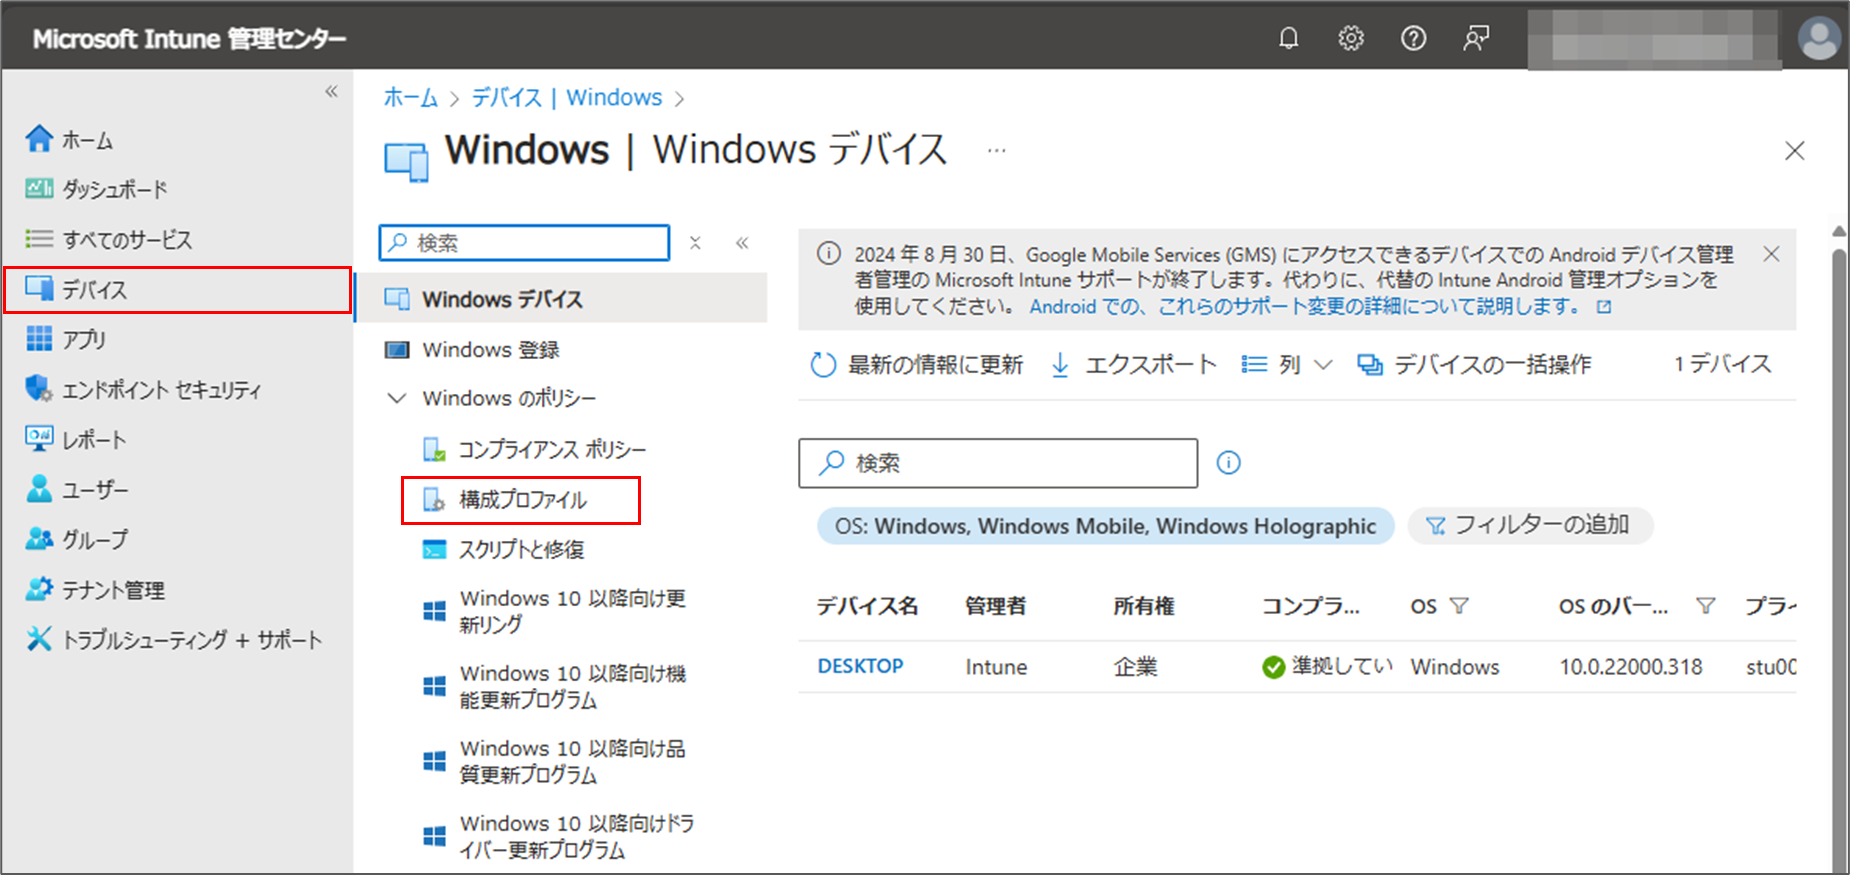Click the info icon beside device search
Screen dimensions: 1850x875
(1228, 463)
